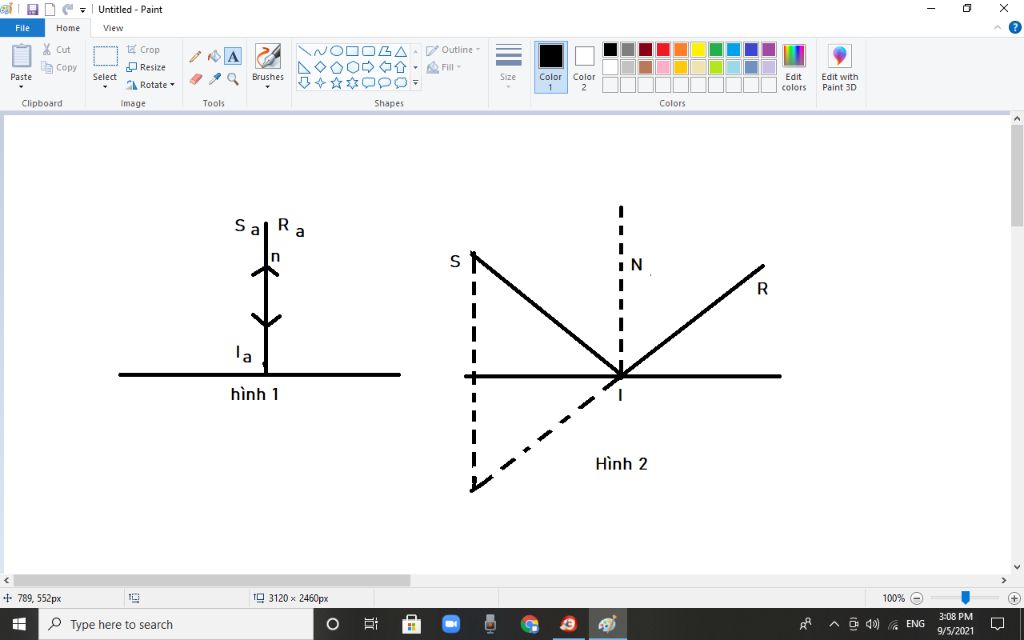Click the zoom slider handle

click(965, 598)
